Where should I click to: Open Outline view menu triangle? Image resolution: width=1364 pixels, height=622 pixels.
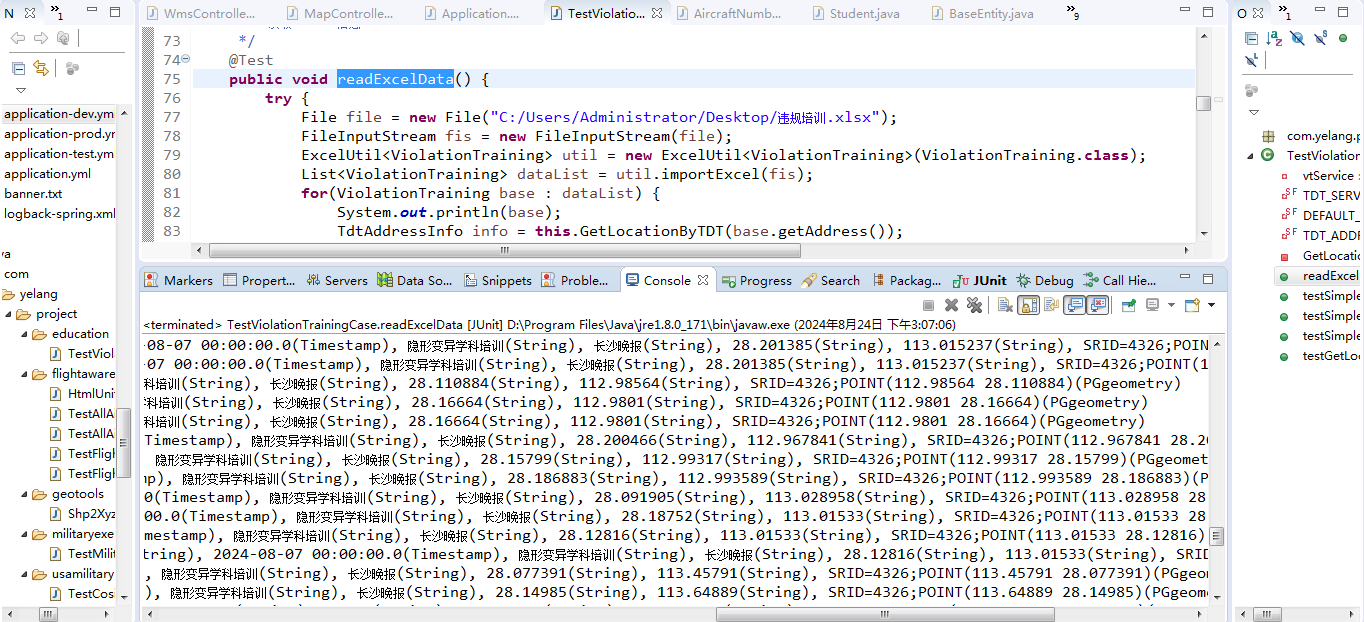point(1253,112)
